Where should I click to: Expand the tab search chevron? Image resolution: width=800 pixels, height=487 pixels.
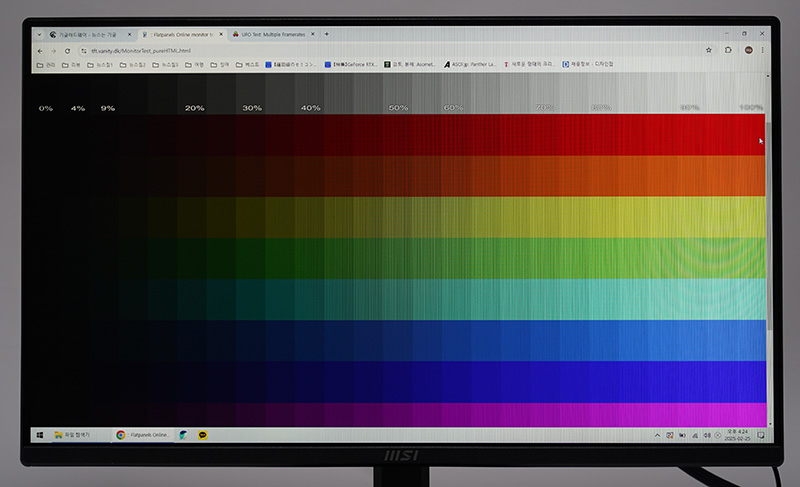pyautogui.click(x=39, y=35)
